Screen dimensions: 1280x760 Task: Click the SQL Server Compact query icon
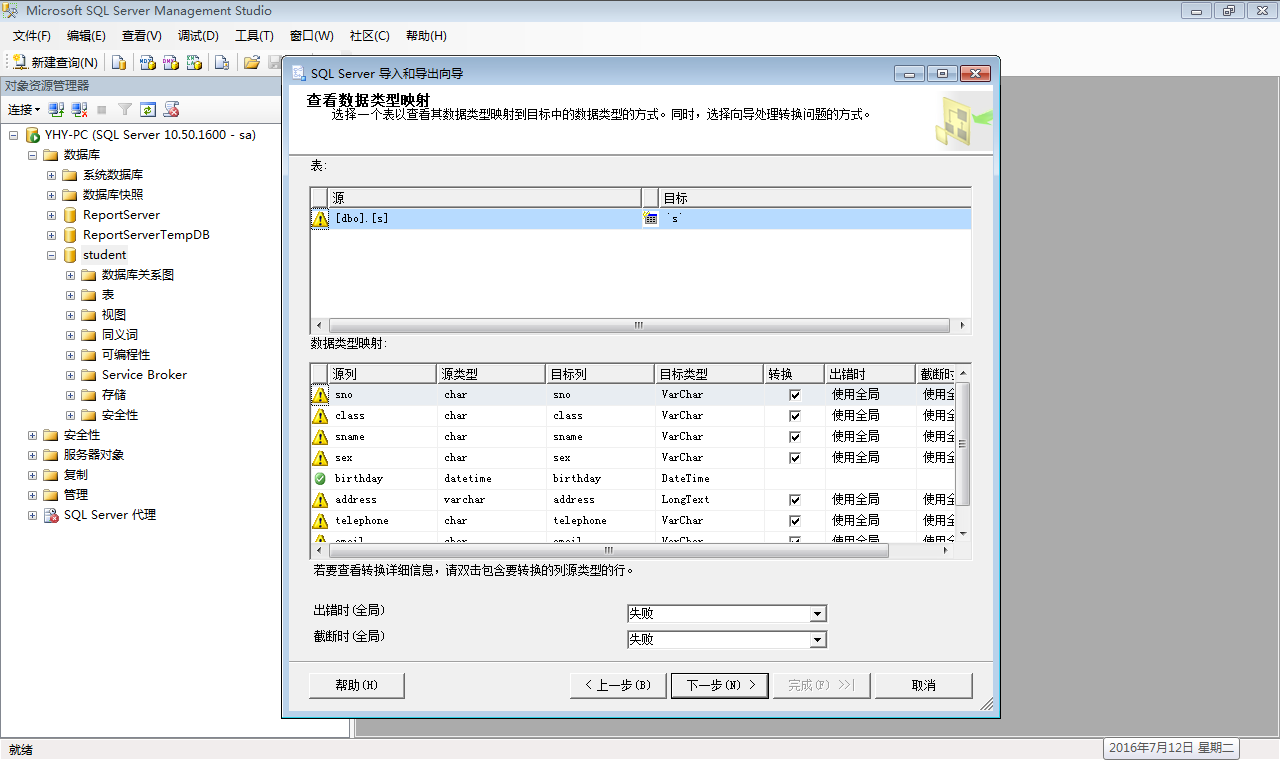tap(222, 62)
